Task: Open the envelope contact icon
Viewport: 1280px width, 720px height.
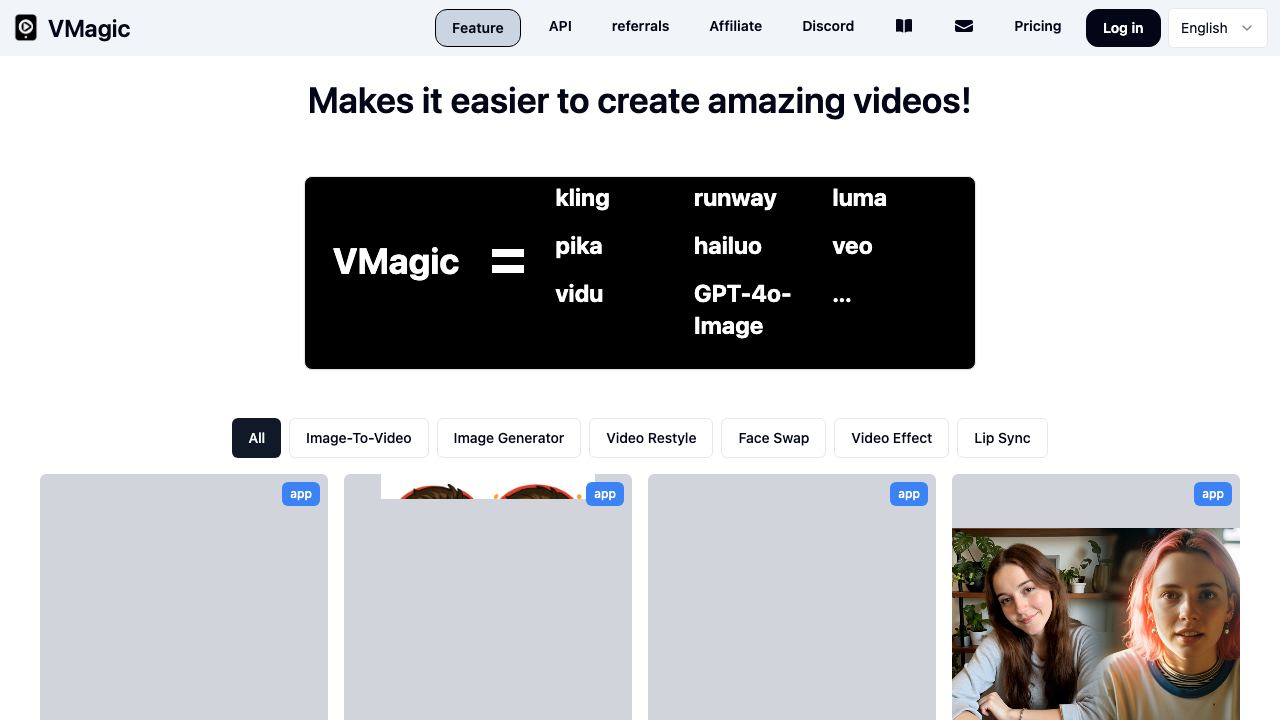Action: [x=964, y=26]
